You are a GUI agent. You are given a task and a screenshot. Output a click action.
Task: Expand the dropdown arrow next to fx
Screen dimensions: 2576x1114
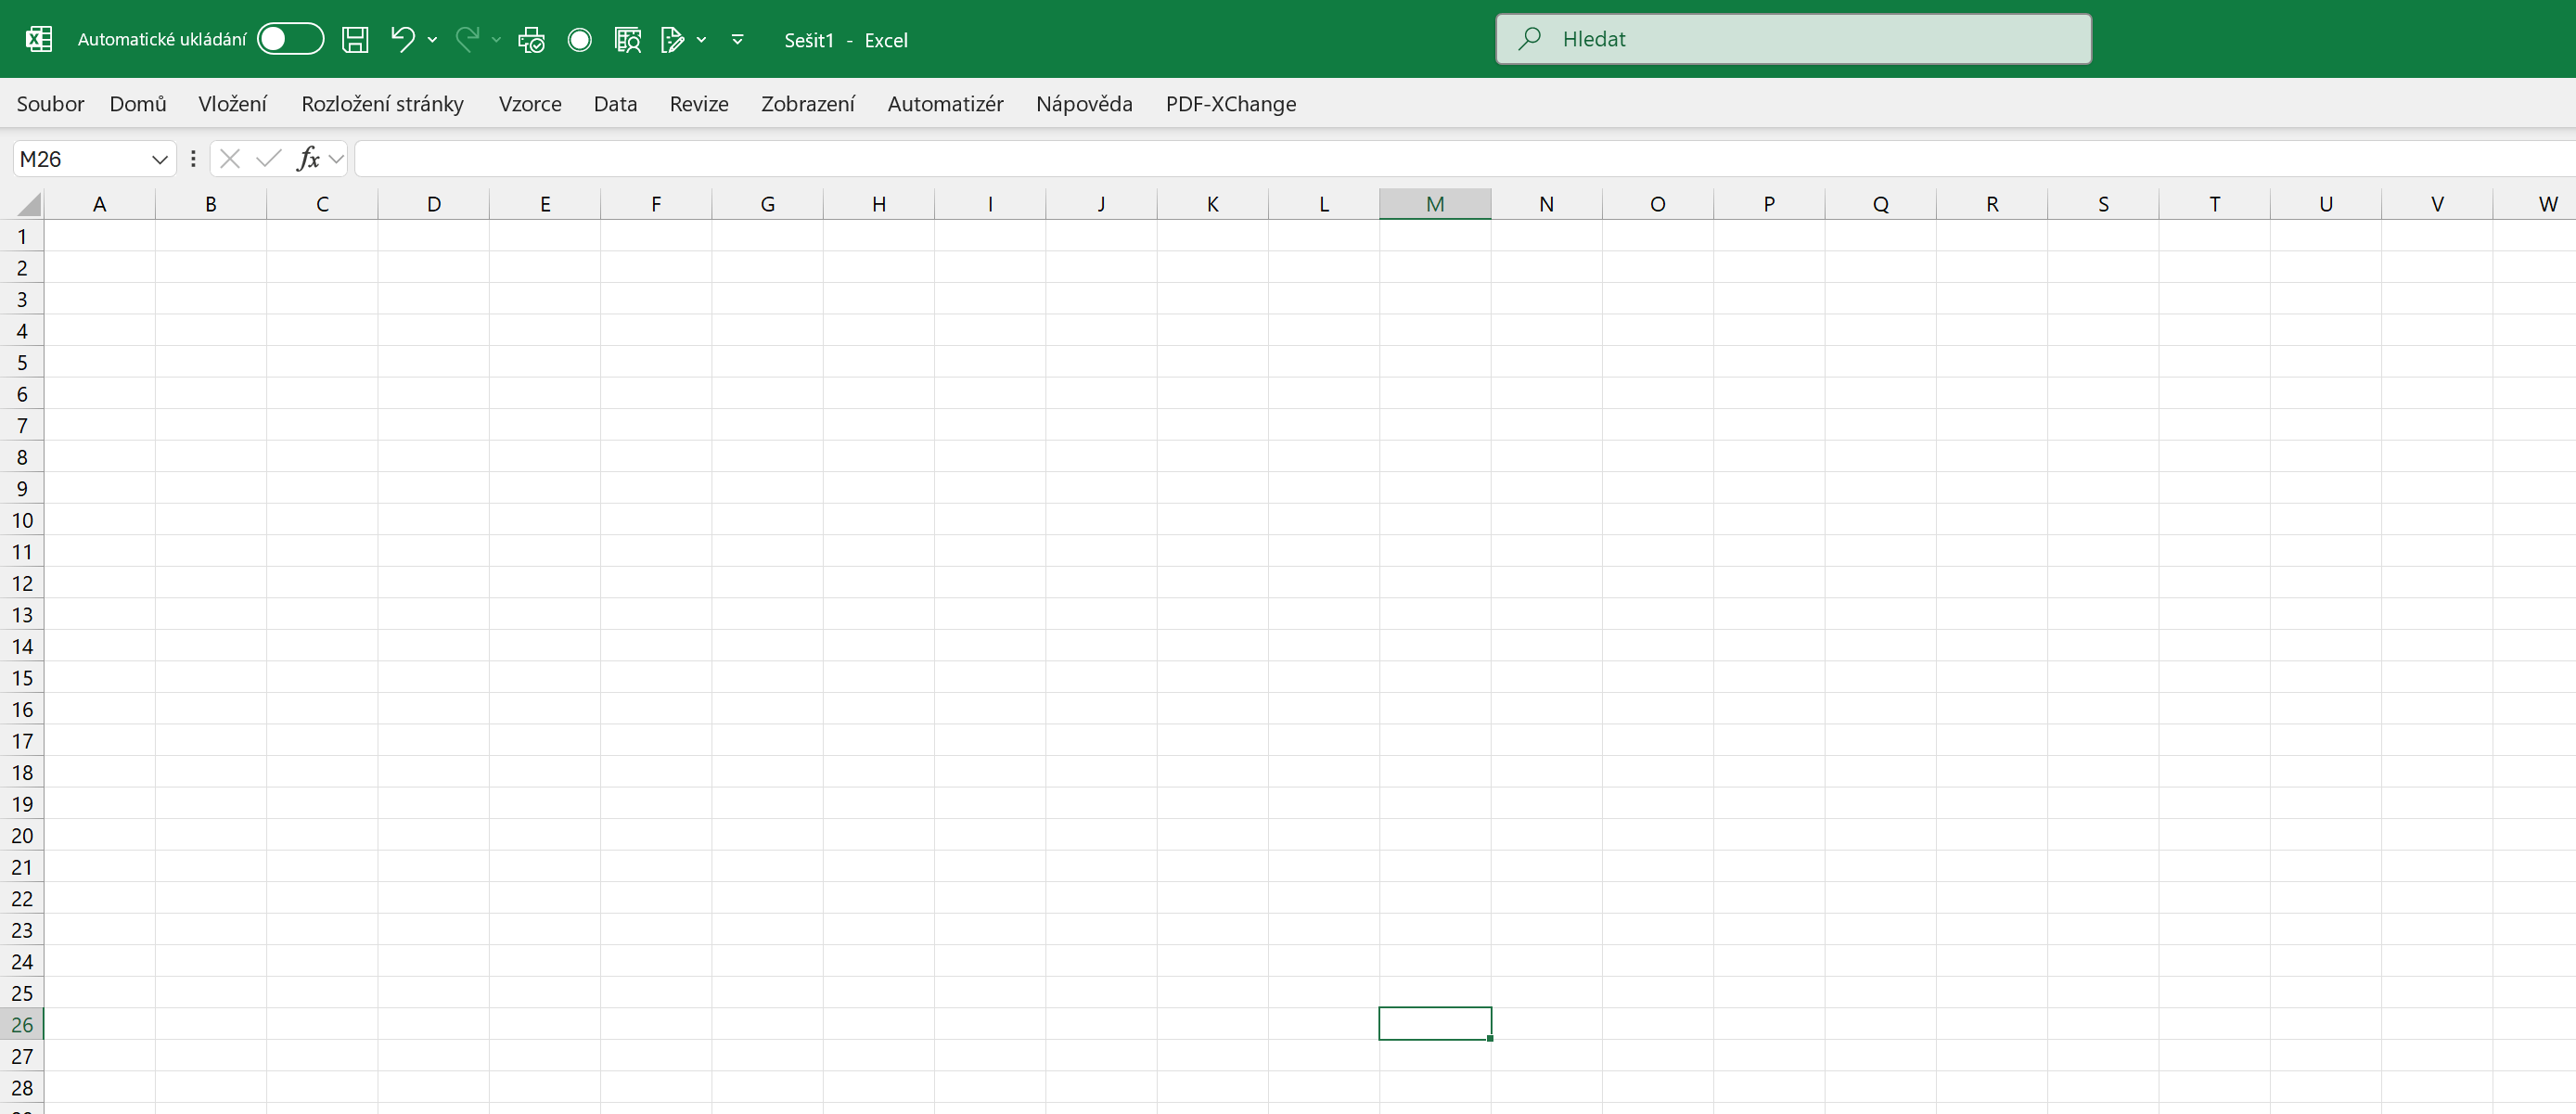coord(336,159)
